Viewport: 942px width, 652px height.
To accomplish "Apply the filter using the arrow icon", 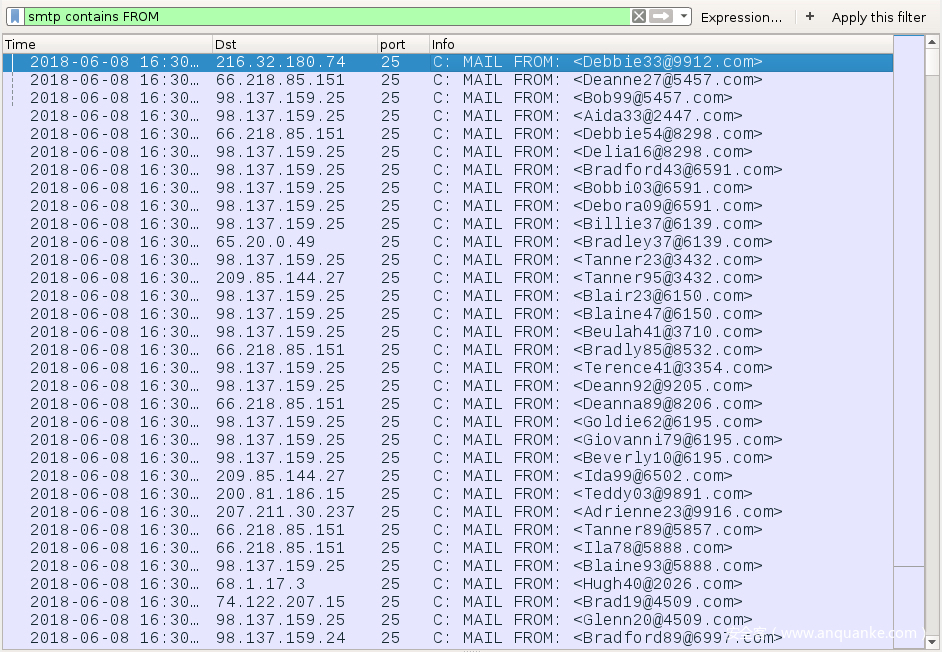I will point(661,17).
